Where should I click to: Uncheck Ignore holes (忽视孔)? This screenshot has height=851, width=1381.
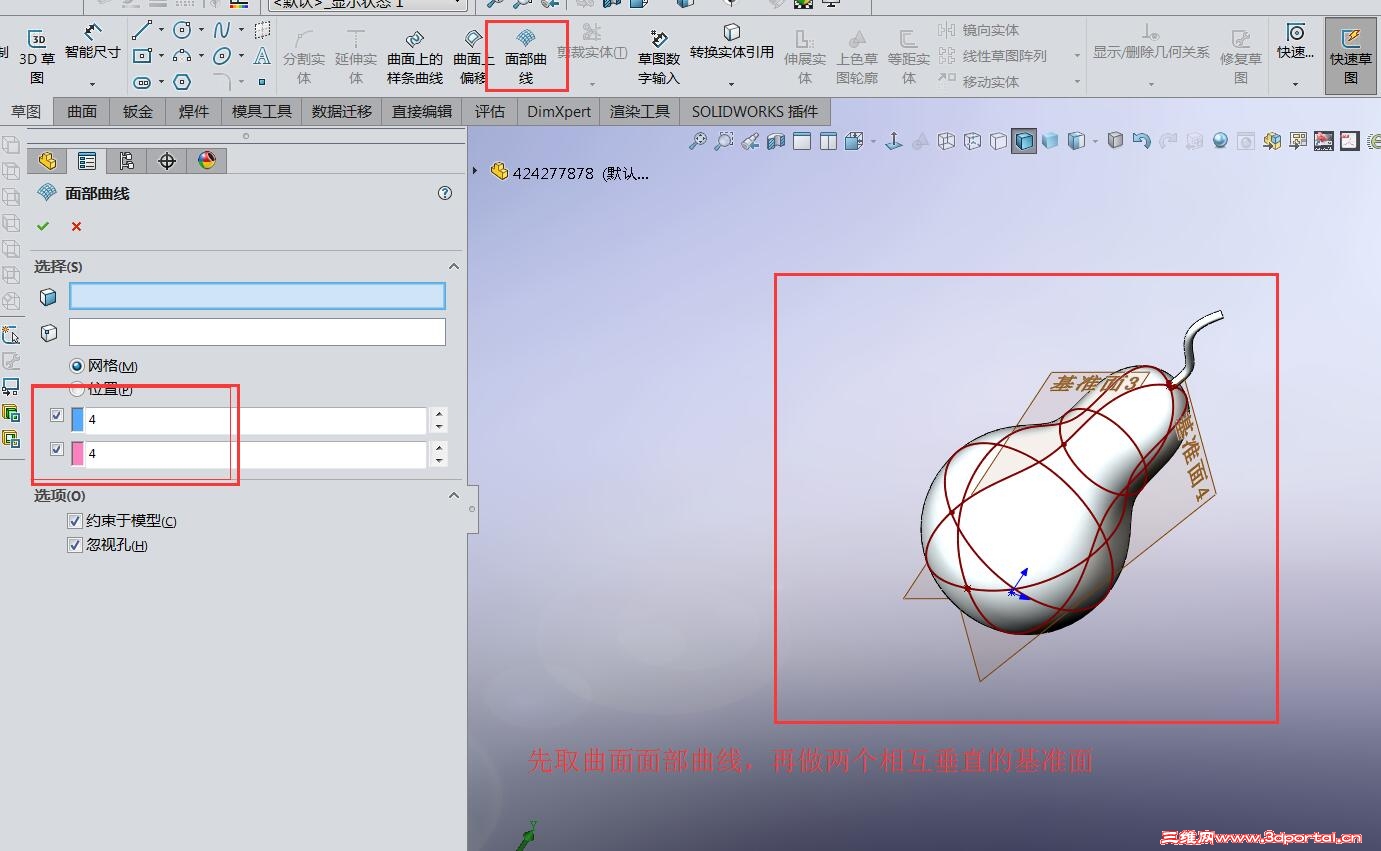click(74, 545)
